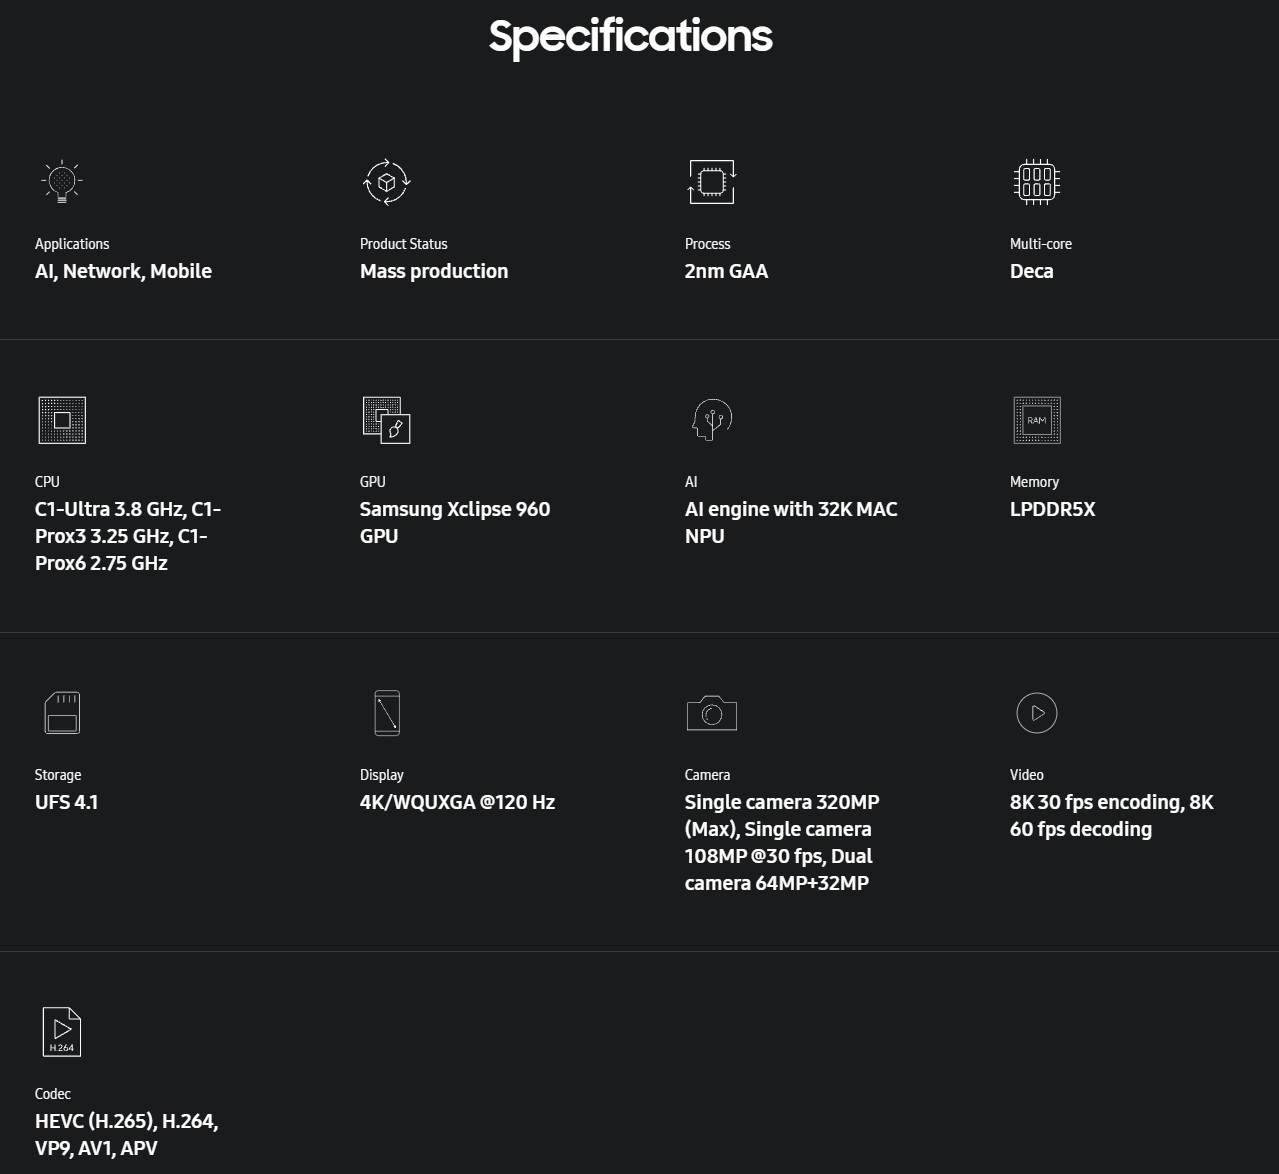
Task: Click the Video play circle icon
Action: 1036,713
